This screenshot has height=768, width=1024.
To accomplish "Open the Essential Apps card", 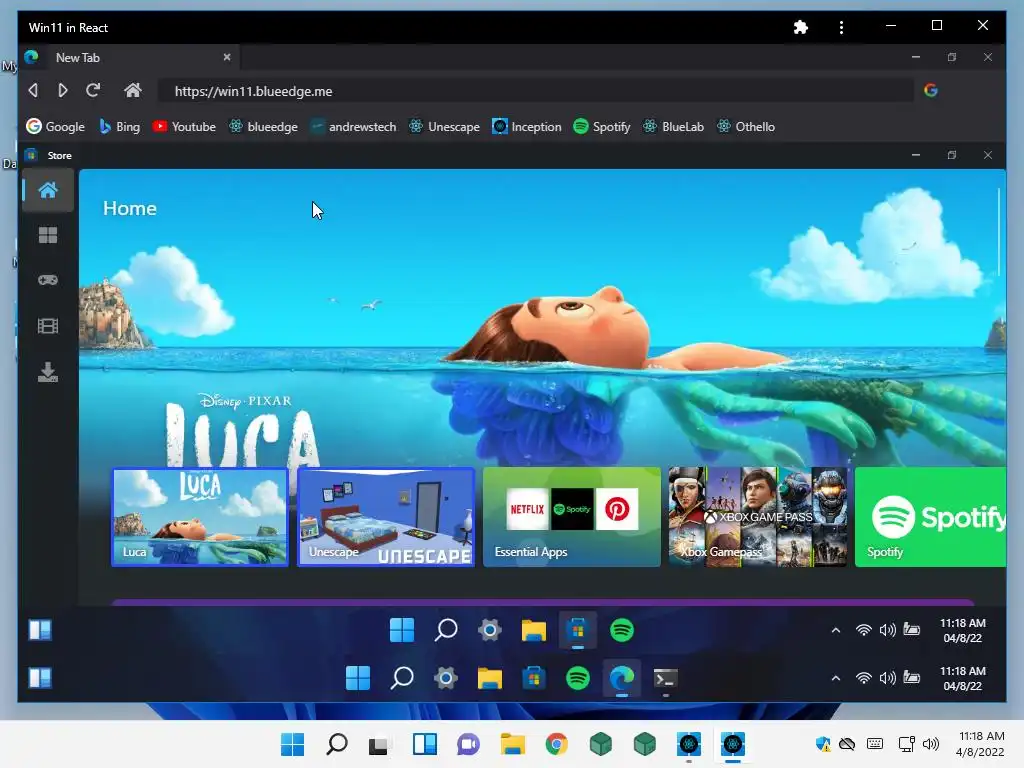I will tap(571, 517).
